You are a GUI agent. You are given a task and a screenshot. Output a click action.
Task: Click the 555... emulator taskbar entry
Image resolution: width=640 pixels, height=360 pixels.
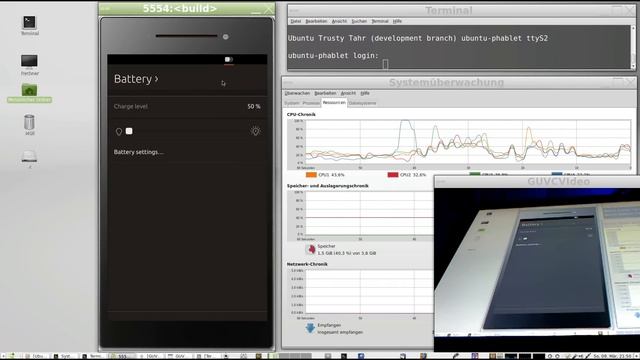click(122, 356)
